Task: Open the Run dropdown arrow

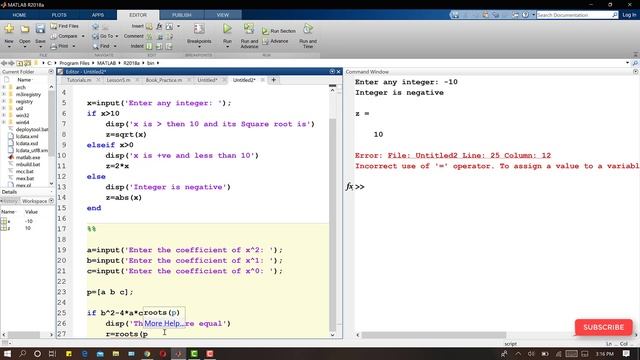Action: [x=227, y=47]
